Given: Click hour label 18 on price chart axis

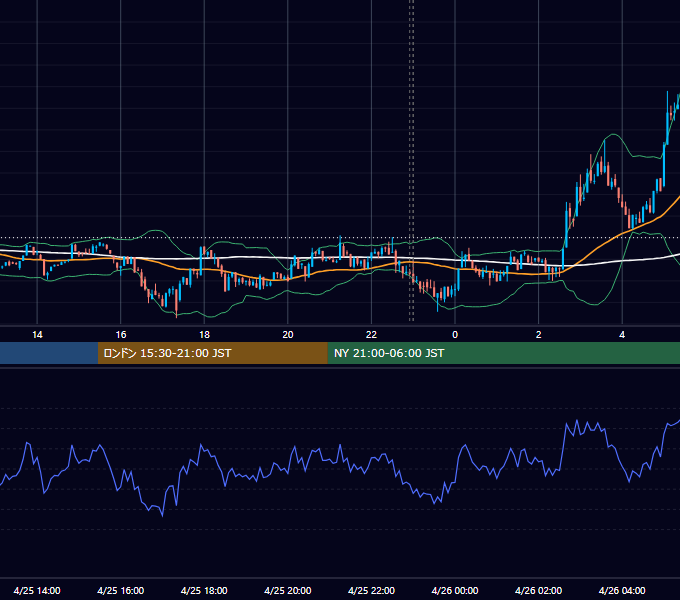Looking at the screenshot, I should (204, 335).
